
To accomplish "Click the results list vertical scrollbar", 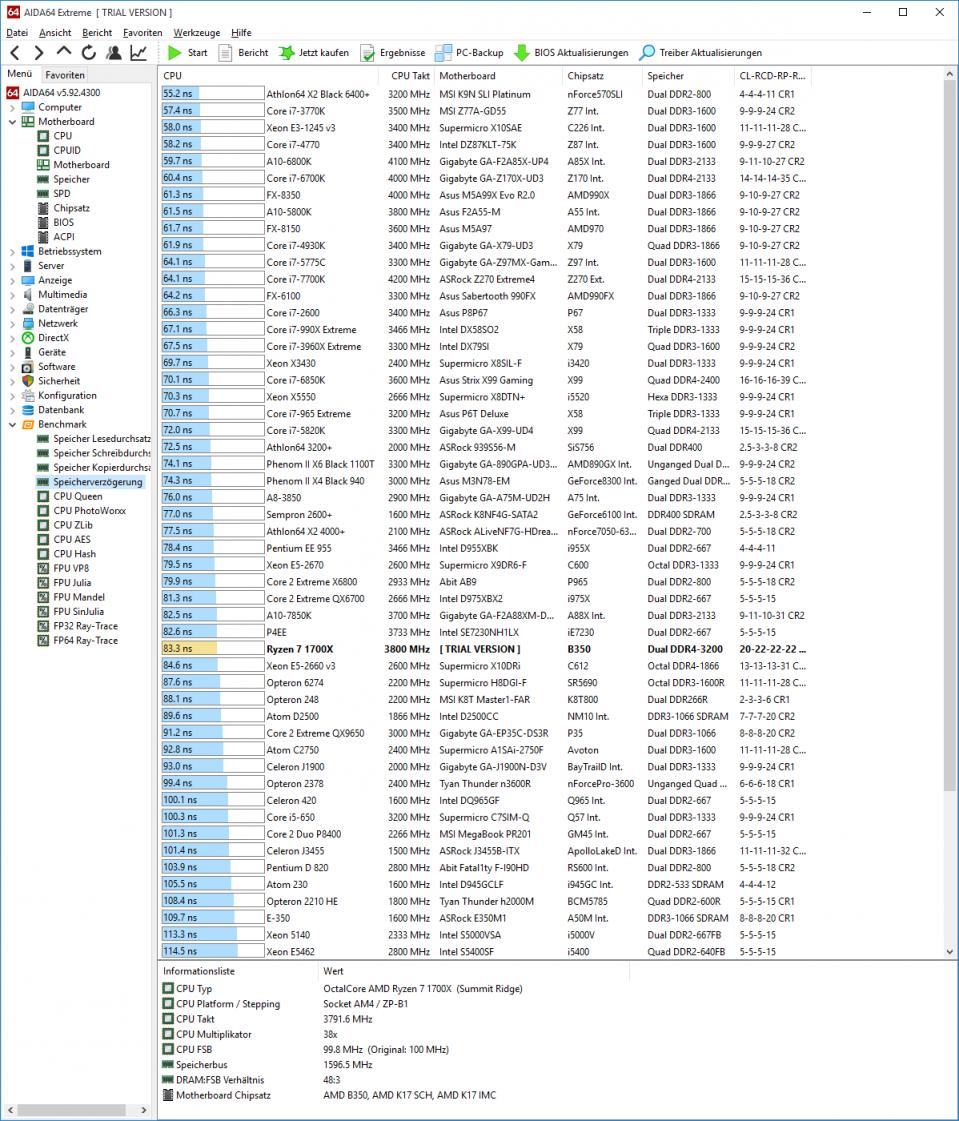I will [950, 436].
